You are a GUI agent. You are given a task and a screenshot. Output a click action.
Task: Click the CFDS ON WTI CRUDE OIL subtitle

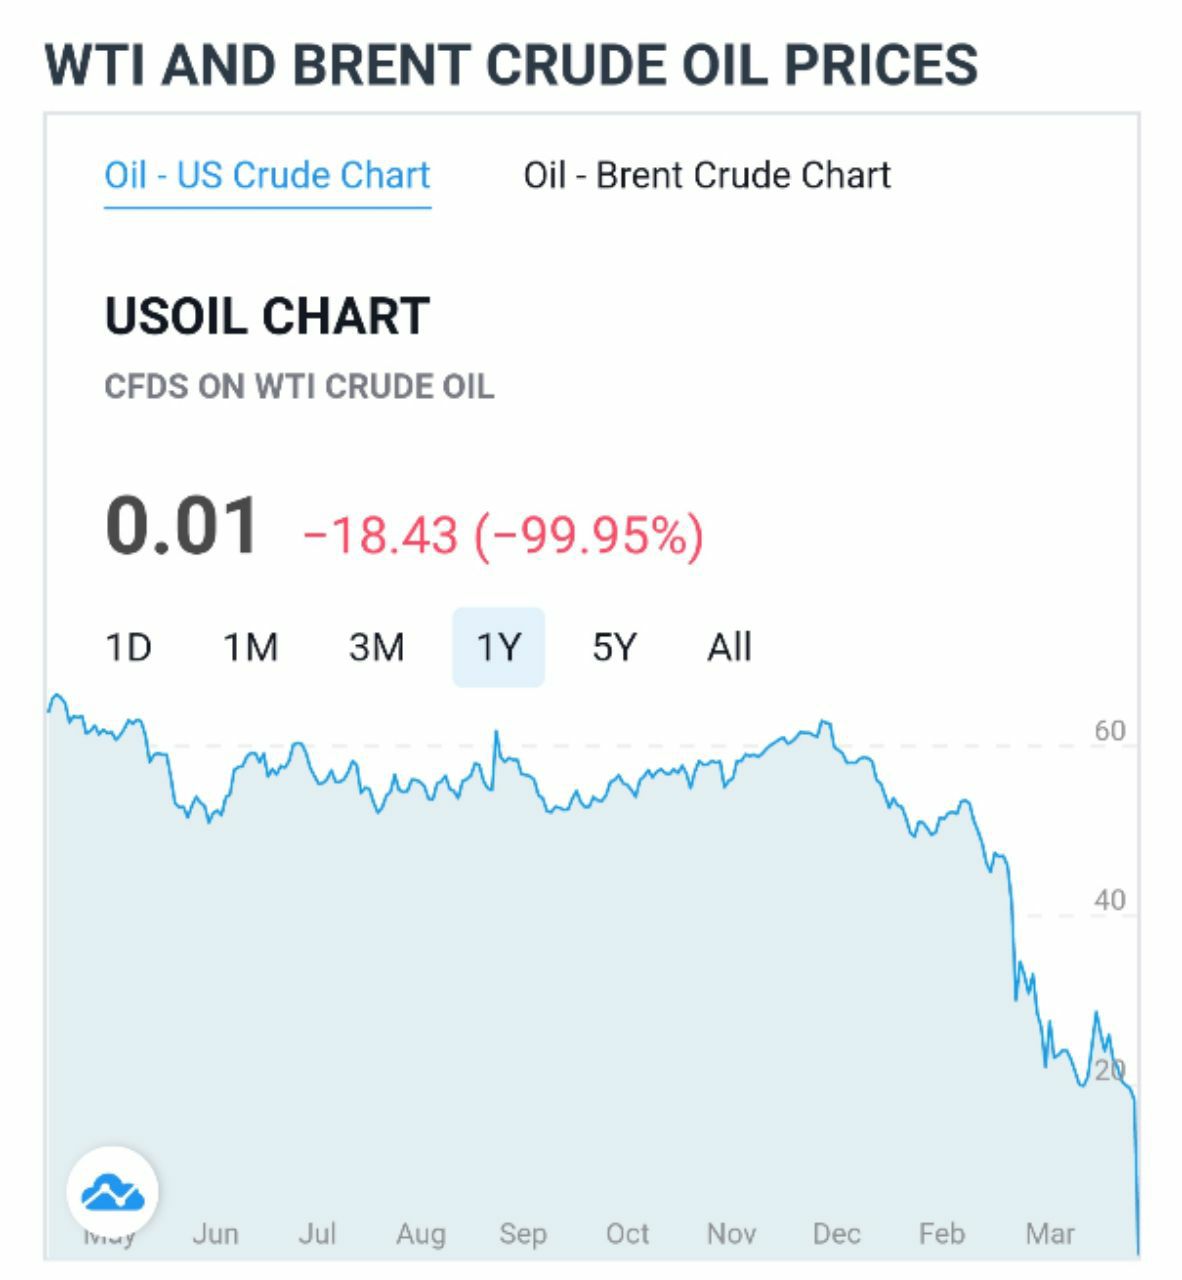pos(299,386)
